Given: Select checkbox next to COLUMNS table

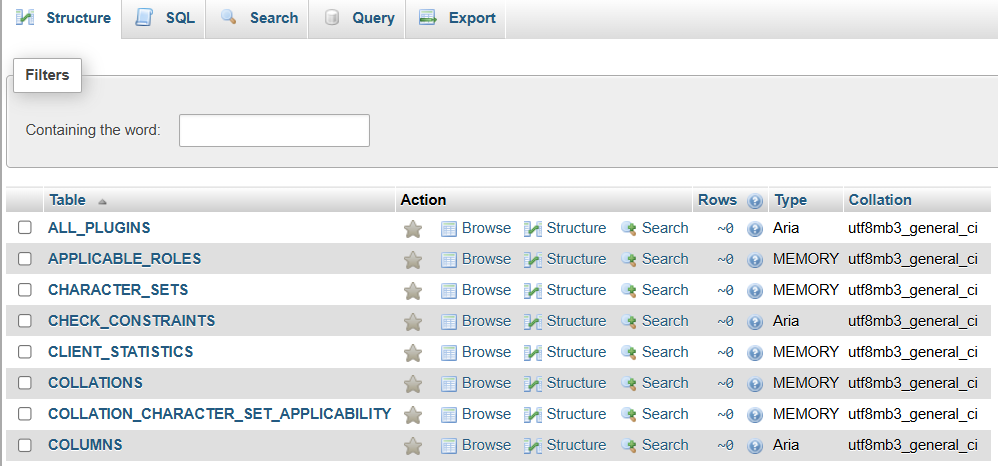Looking at the screenshot, I should click(x=25, y=444).
